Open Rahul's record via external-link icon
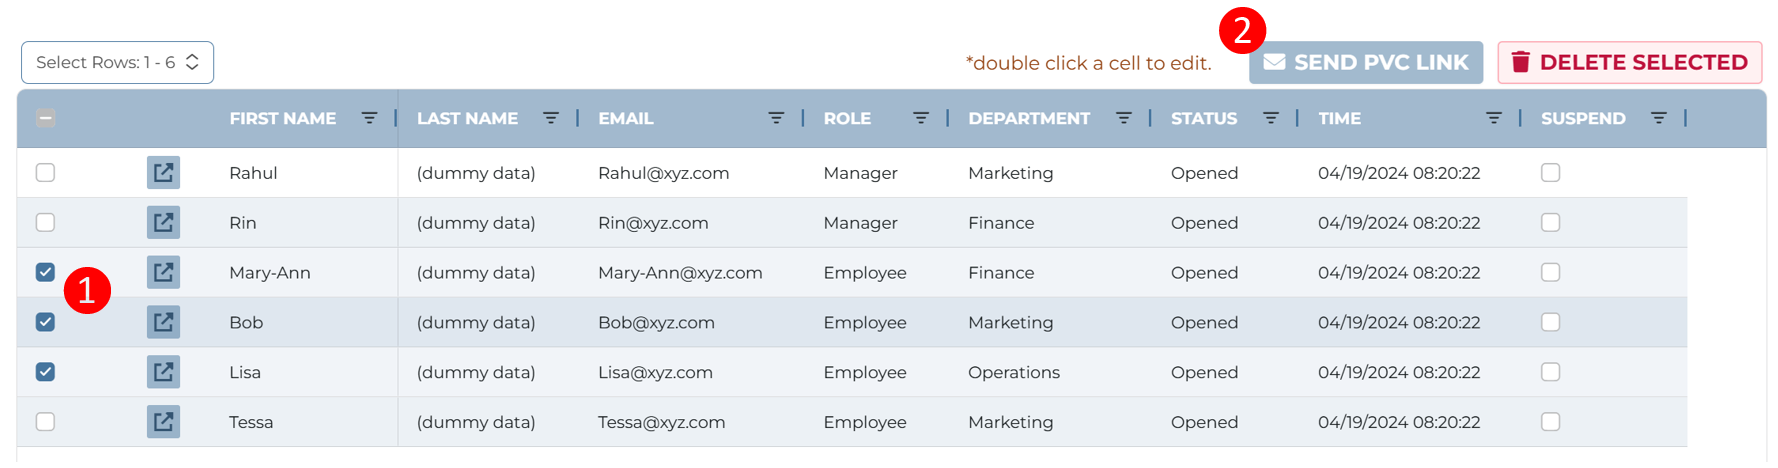 click(163, 172)
